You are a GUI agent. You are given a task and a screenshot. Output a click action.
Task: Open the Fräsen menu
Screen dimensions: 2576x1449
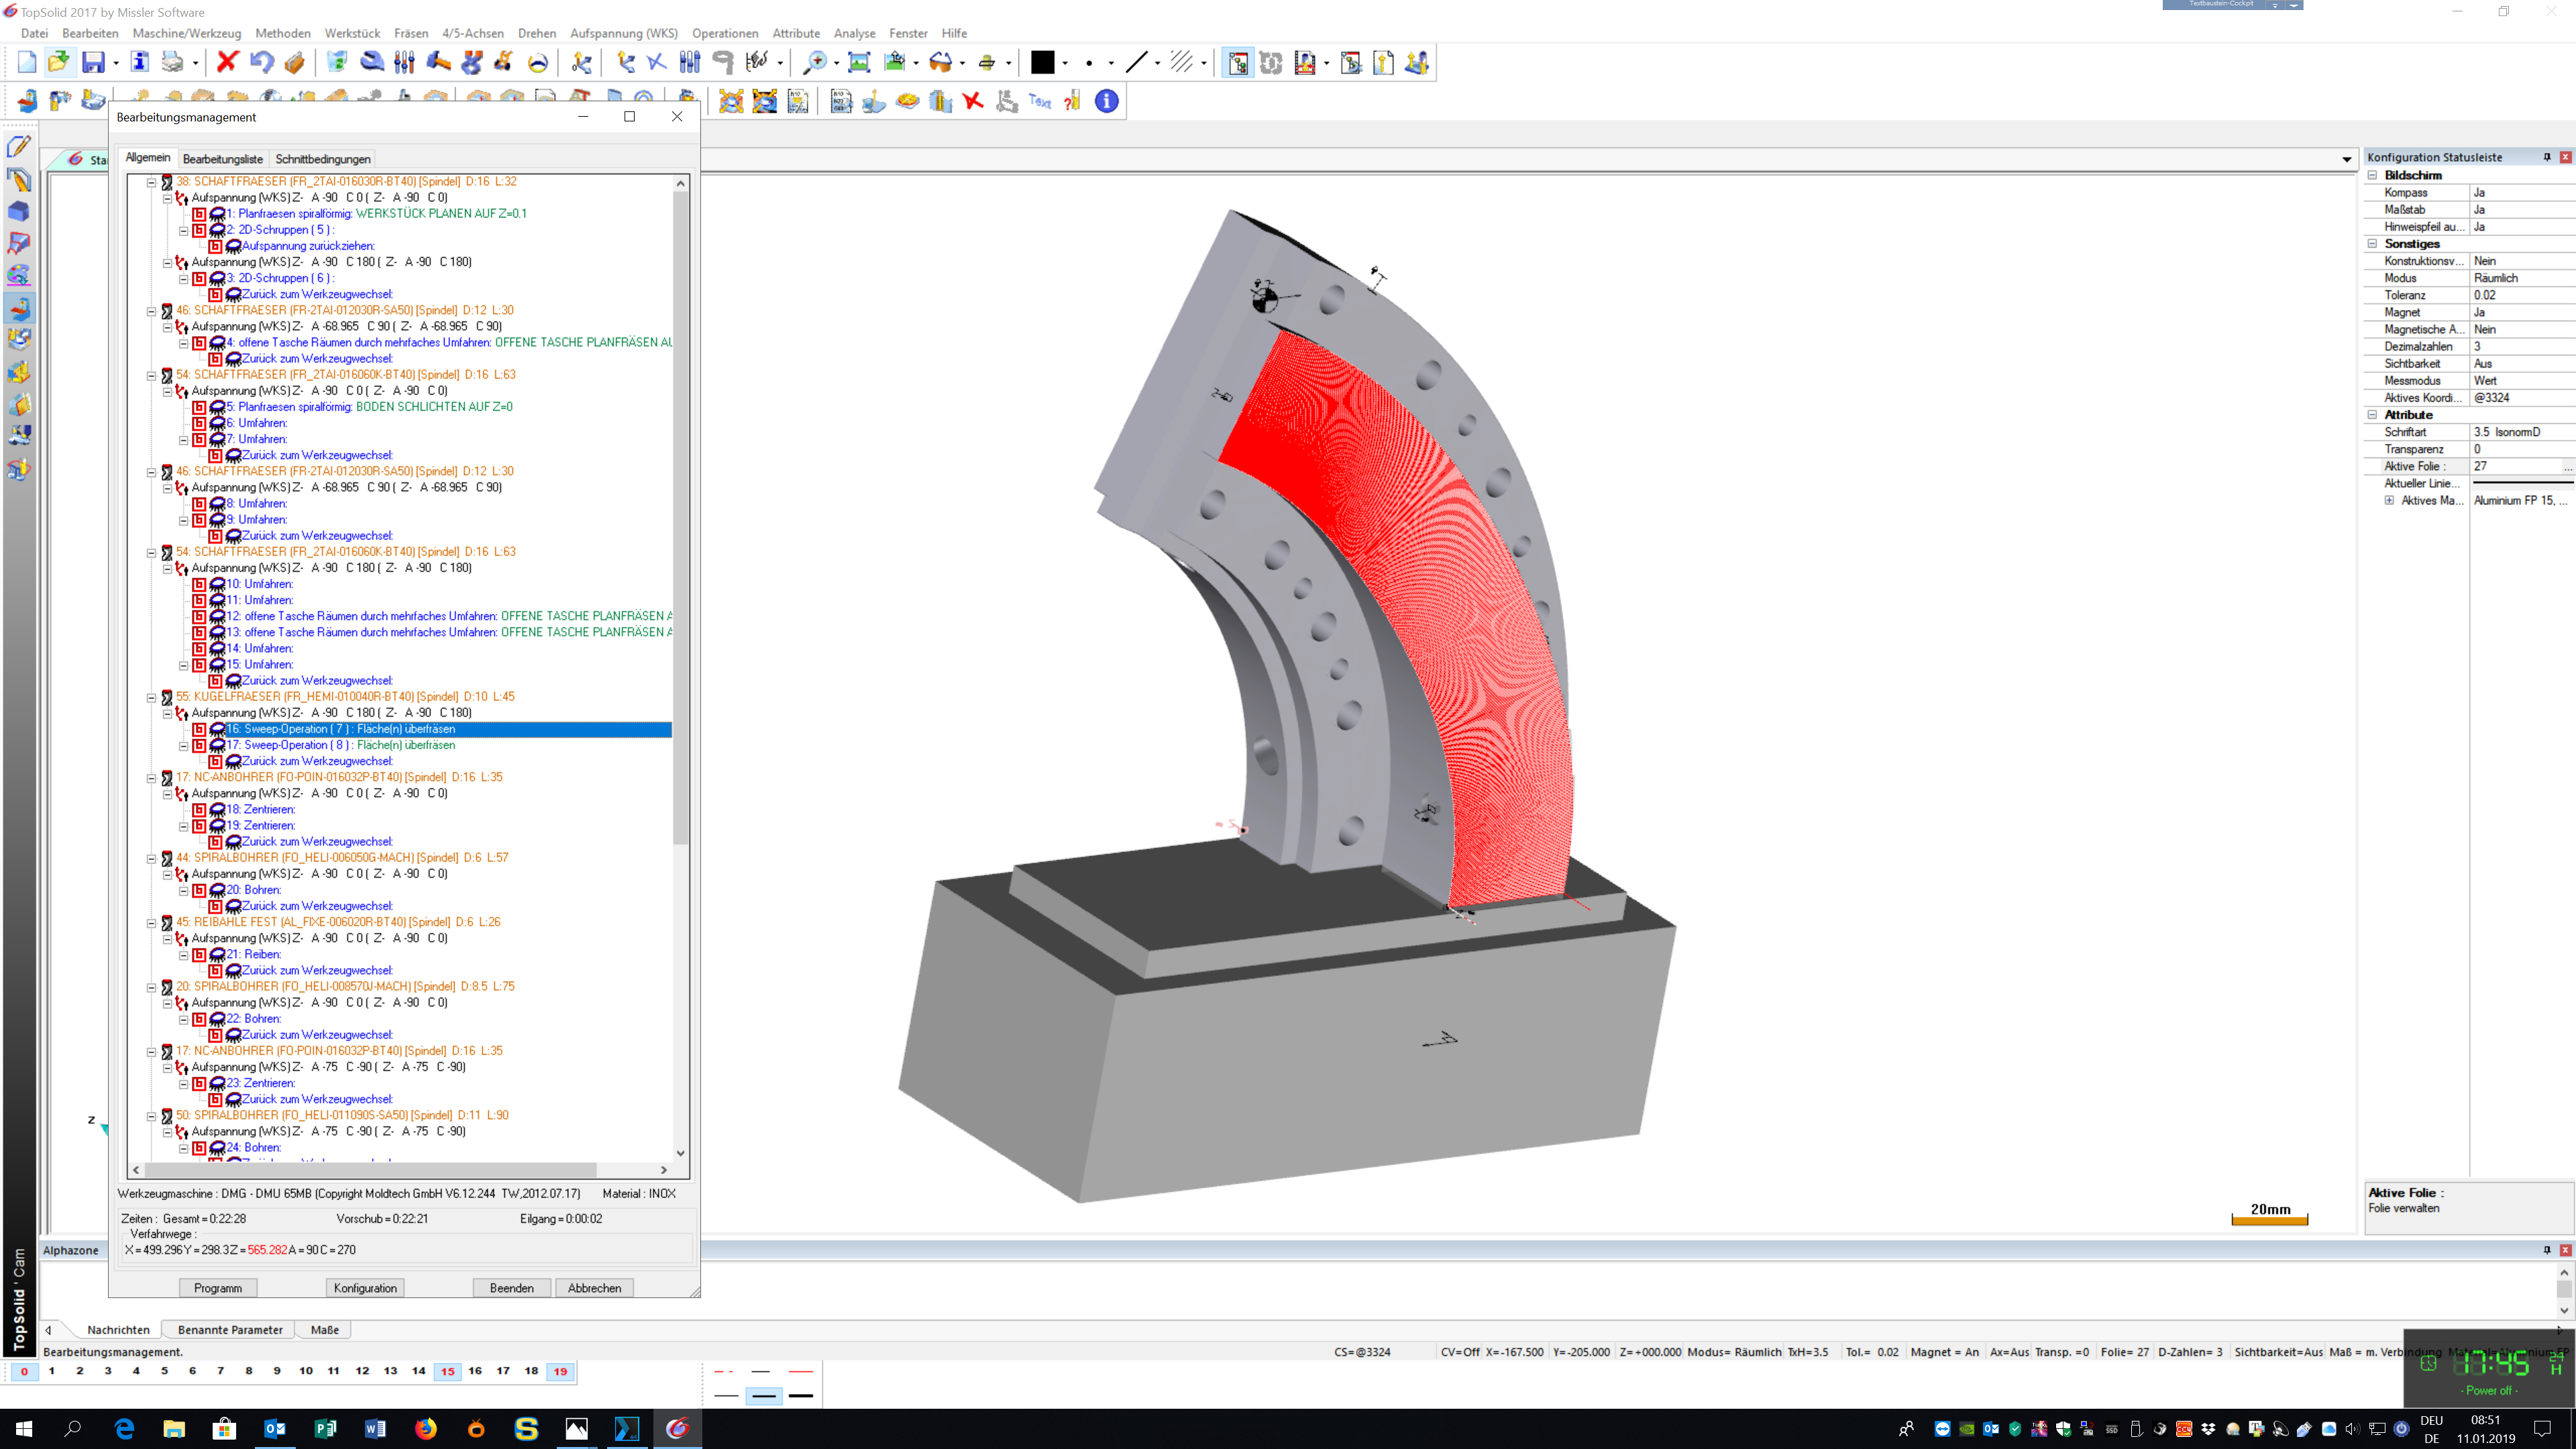tap(411, 33)
